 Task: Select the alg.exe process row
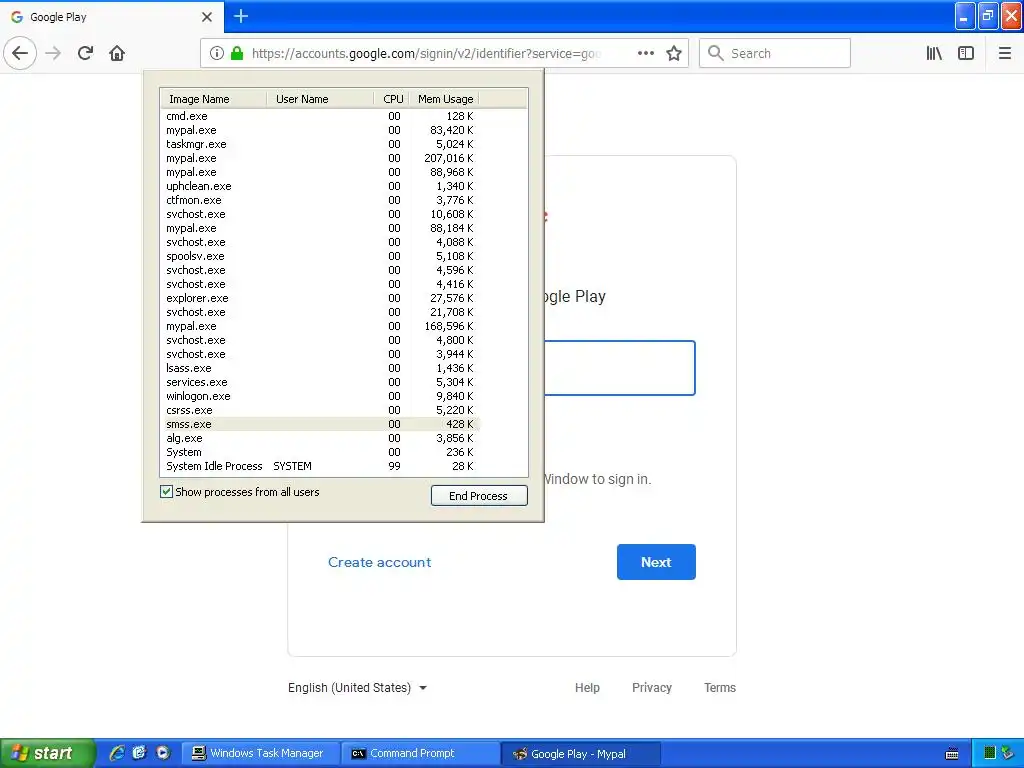320,438
